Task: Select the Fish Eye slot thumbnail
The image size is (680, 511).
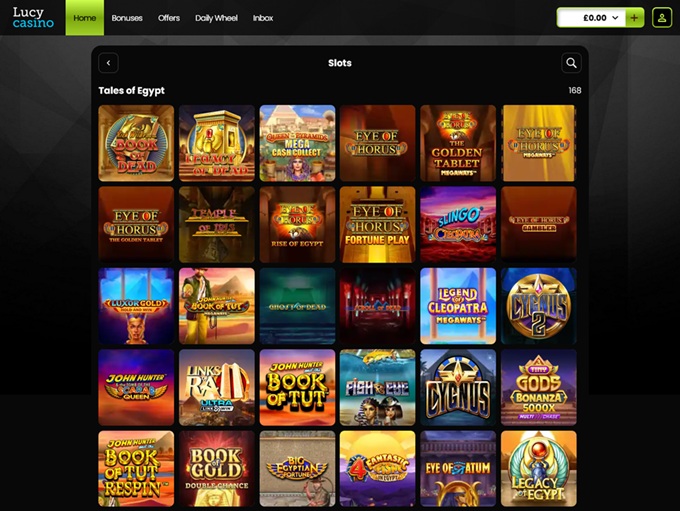Action: click(x=377, y=387)
